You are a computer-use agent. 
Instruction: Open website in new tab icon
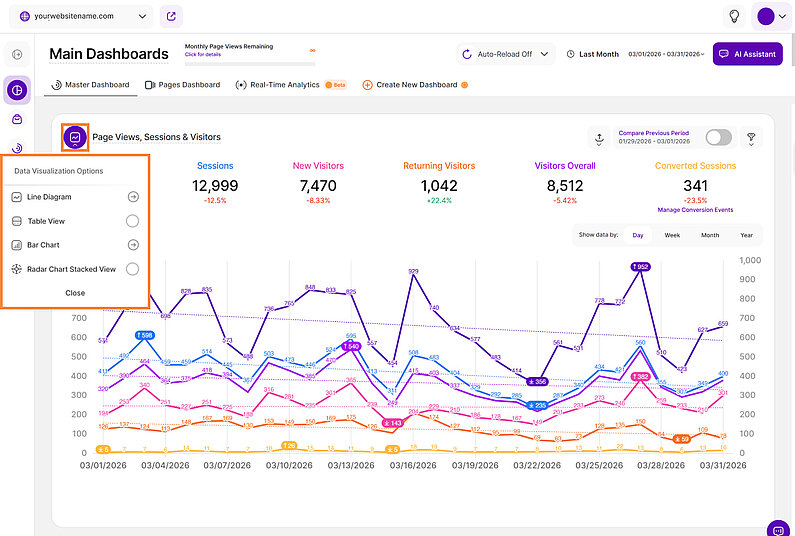pyautogui.click(x=171, y=16)
